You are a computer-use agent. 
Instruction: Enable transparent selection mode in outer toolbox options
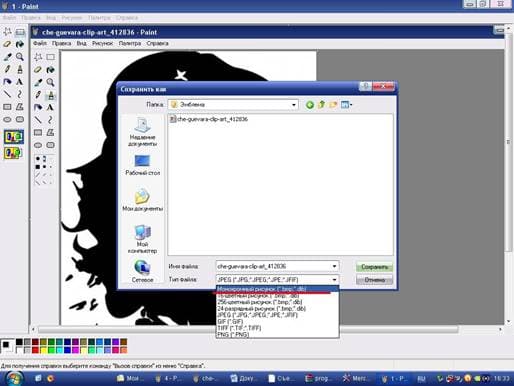pos(14,153)
